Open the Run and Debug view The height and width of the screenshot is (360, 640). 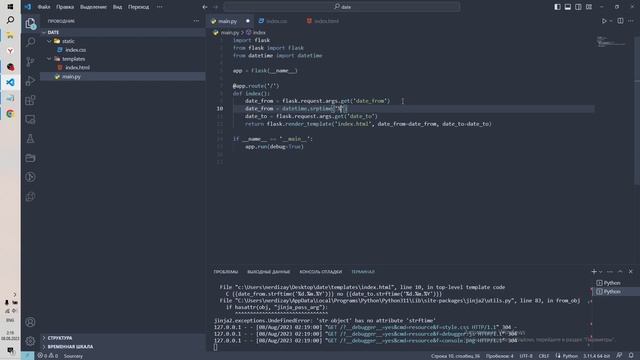point(30,81)
